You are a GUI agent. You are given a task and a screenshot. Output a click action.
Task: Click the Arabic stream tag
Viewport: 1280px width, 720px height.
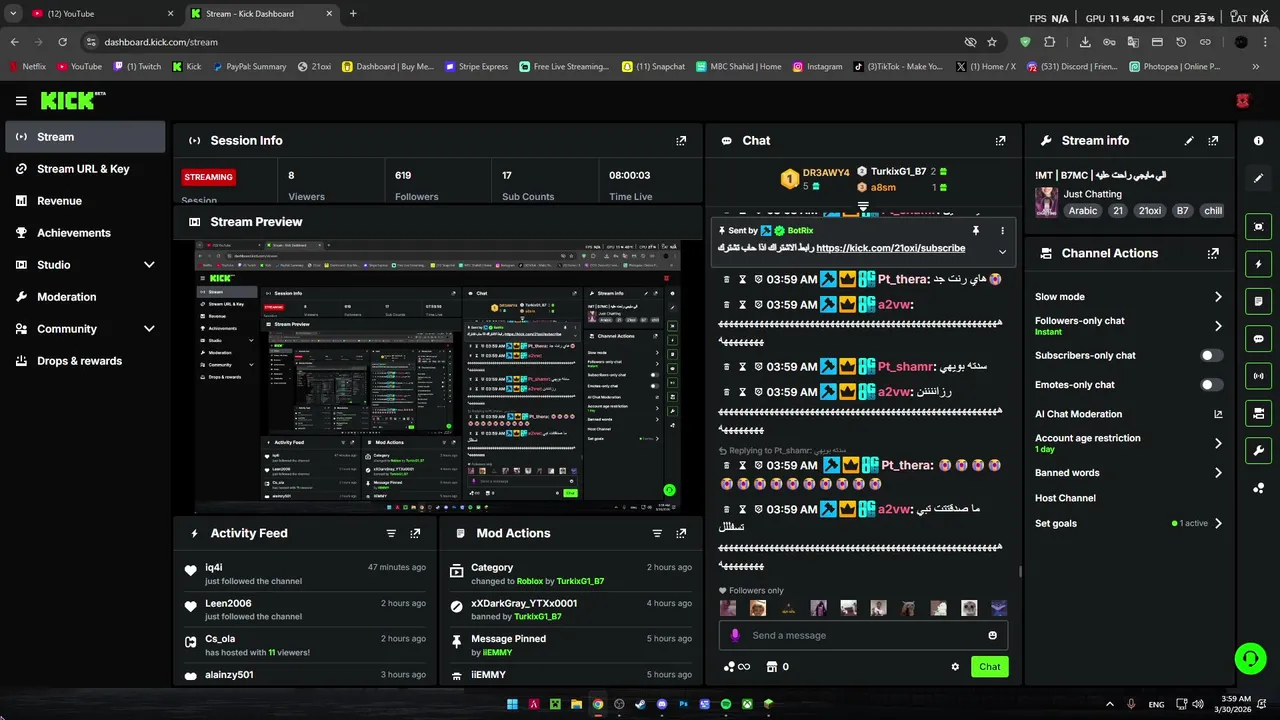1083,211
